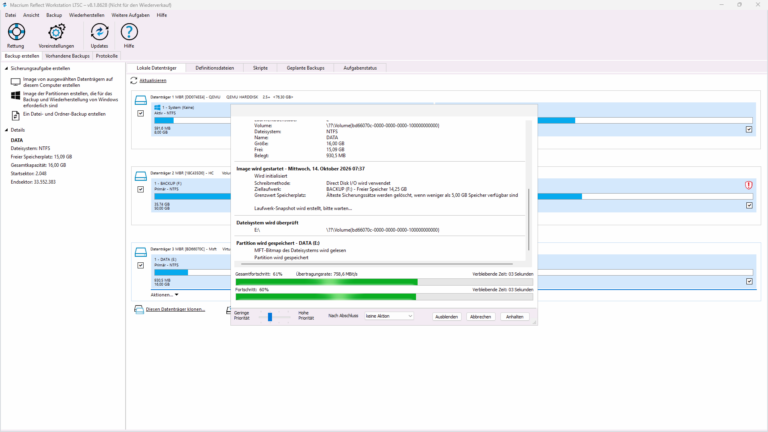Viewport: 768px width, 432px height.
Task: Click the Ausblenden button
Action: pos(446,317)
